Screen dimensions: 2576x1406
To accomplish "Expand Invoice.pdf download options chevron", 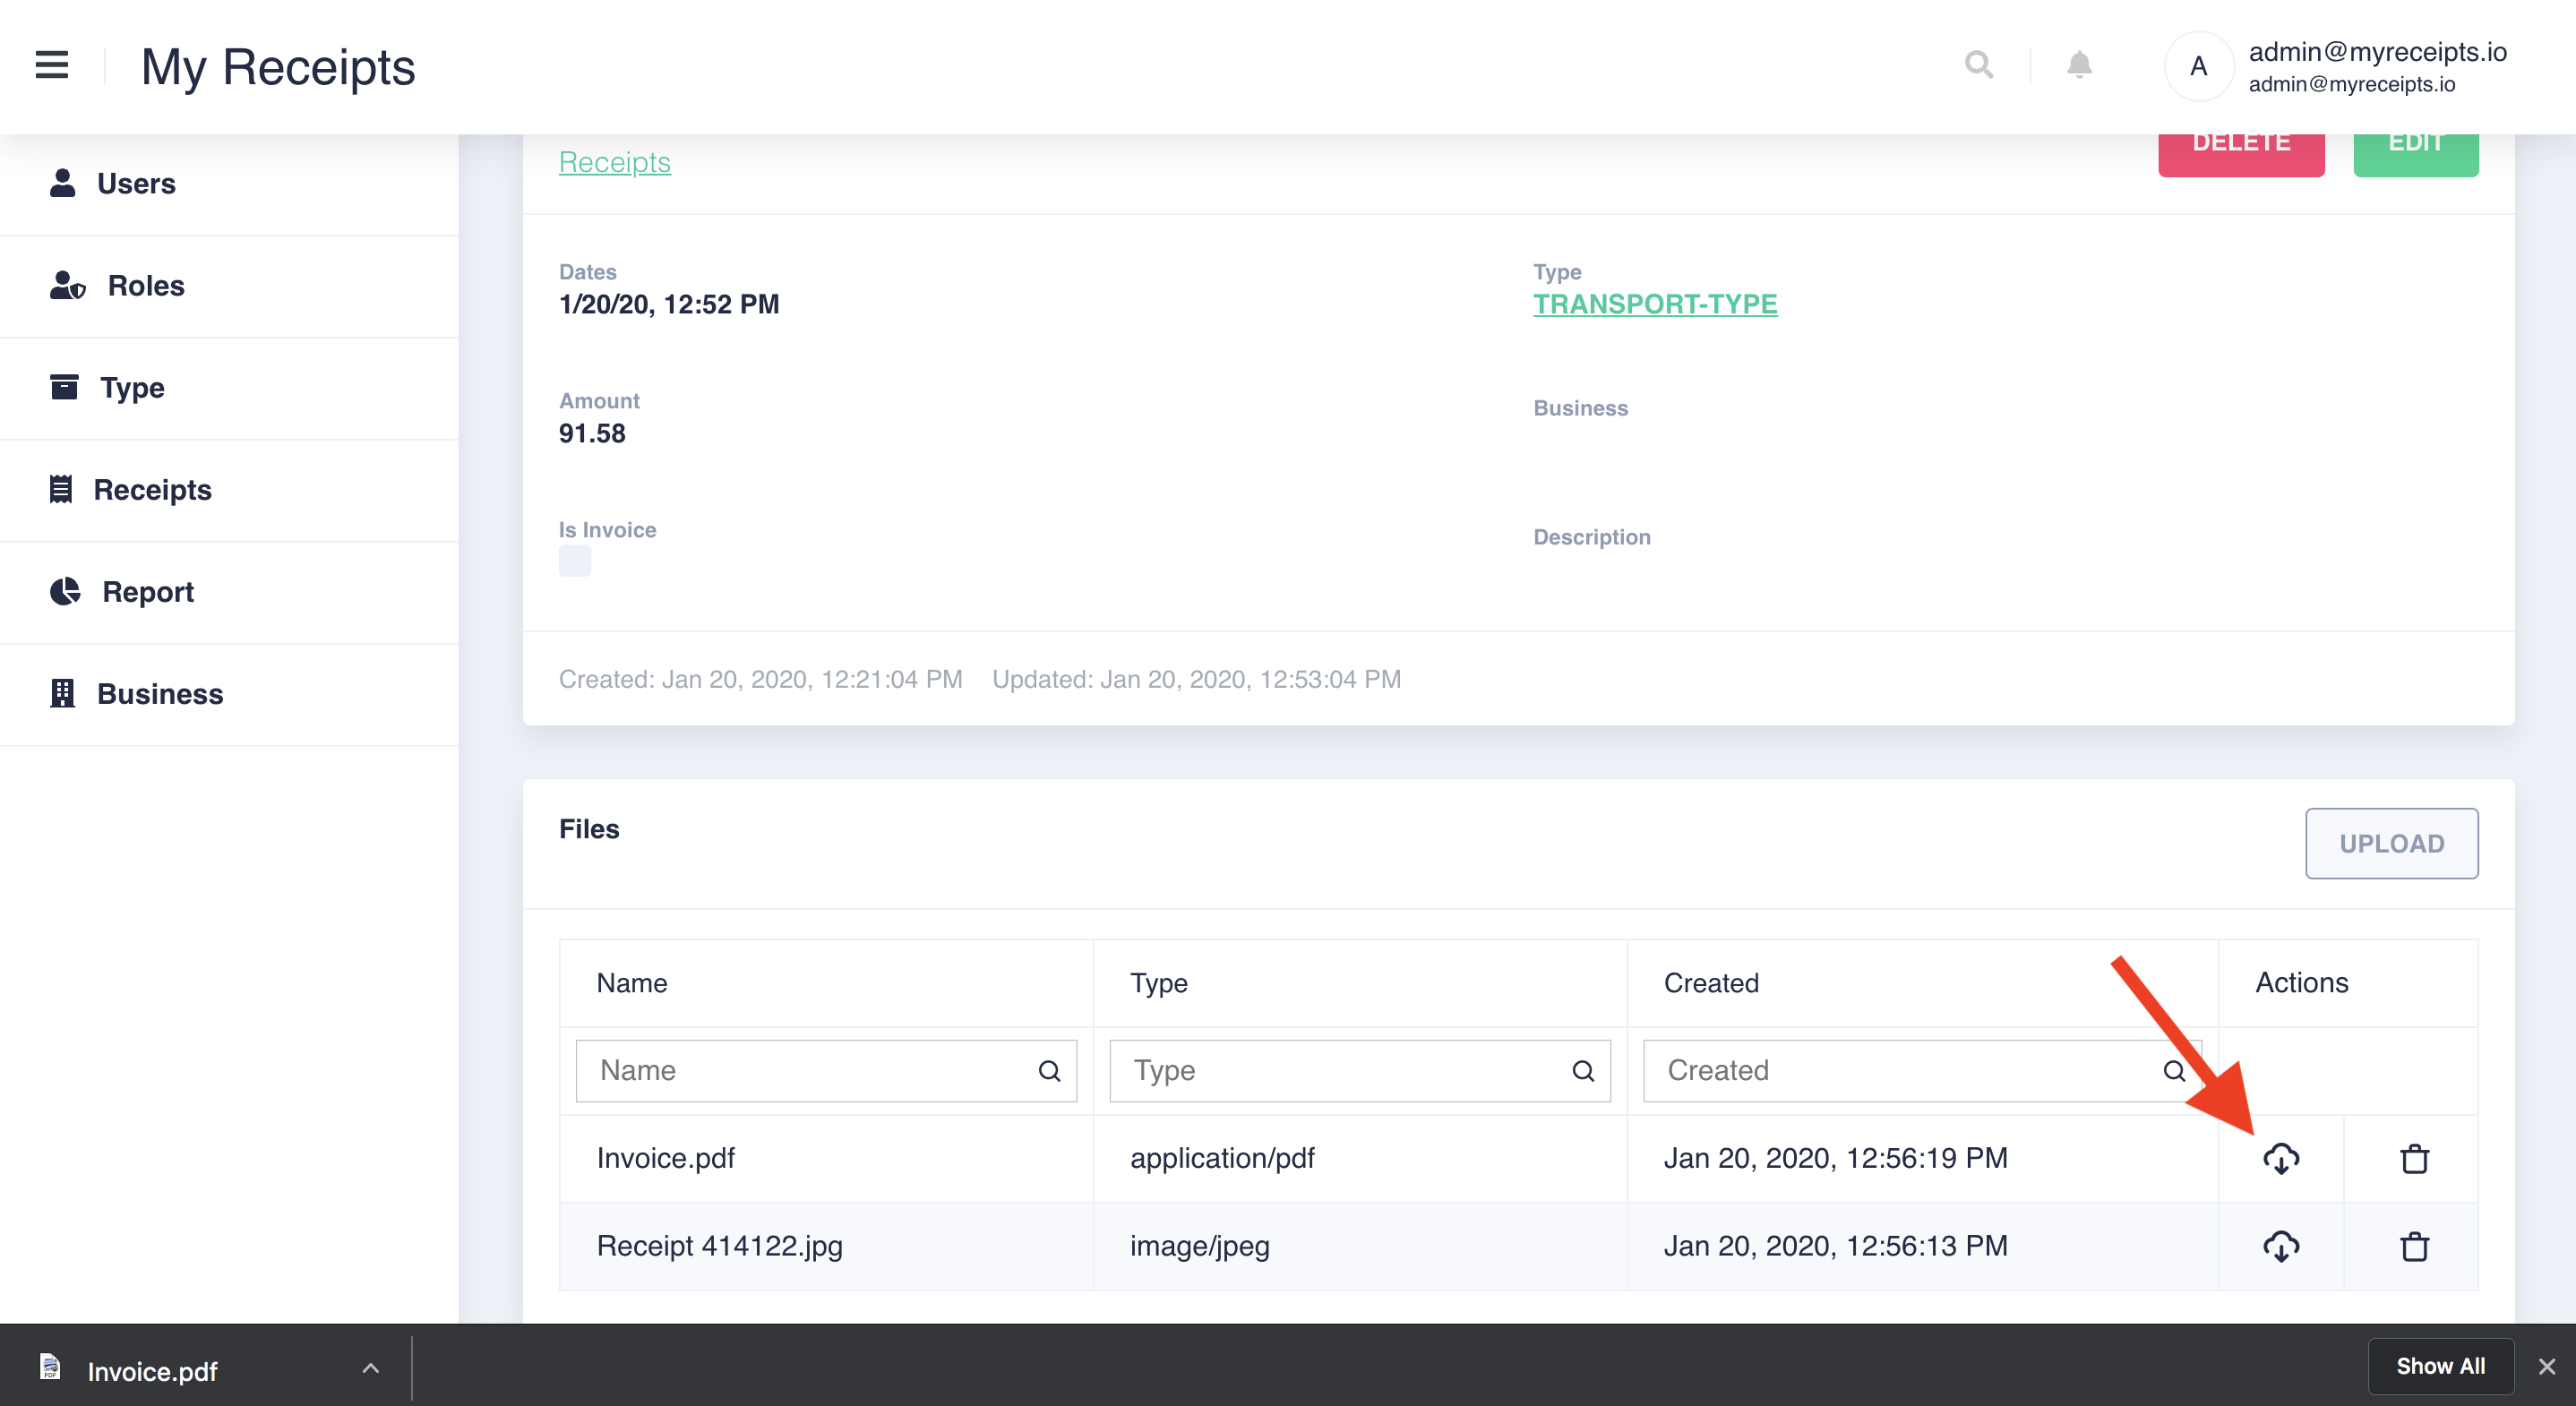I will (x=371, y=1368).
